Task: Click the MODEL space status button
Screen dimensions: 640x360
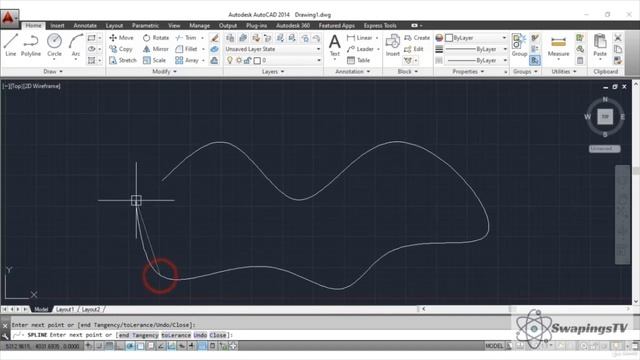Action: click(x=494, y=346)
